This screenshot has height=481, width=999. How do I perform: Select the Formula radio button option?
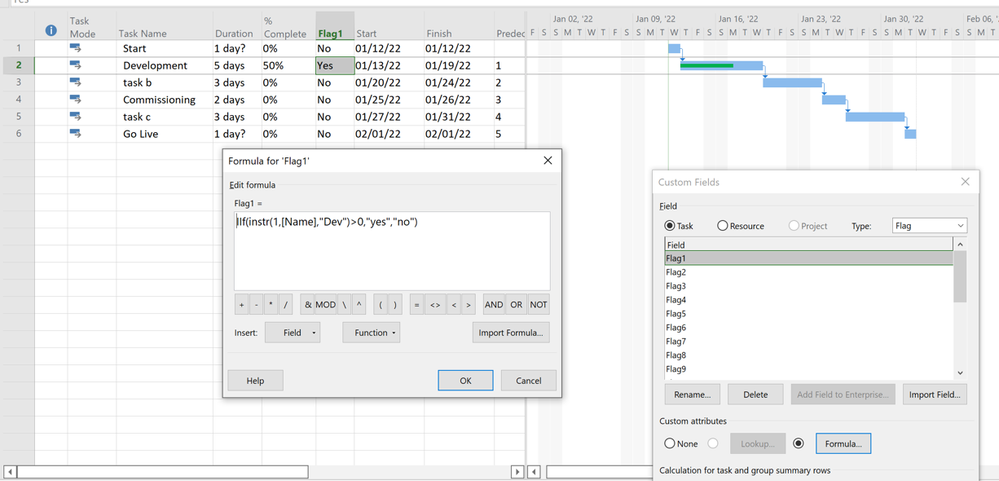798,443
